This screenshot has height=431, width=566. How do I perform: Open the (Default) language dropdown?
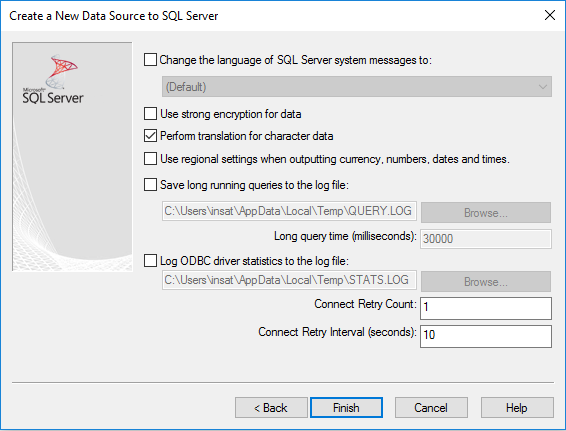pos(357,87)
